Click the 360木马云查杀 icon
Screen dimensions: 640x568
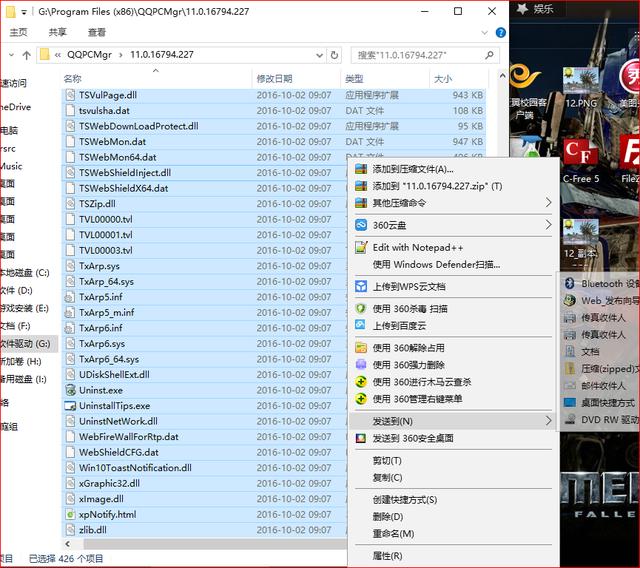click(361, 382)
